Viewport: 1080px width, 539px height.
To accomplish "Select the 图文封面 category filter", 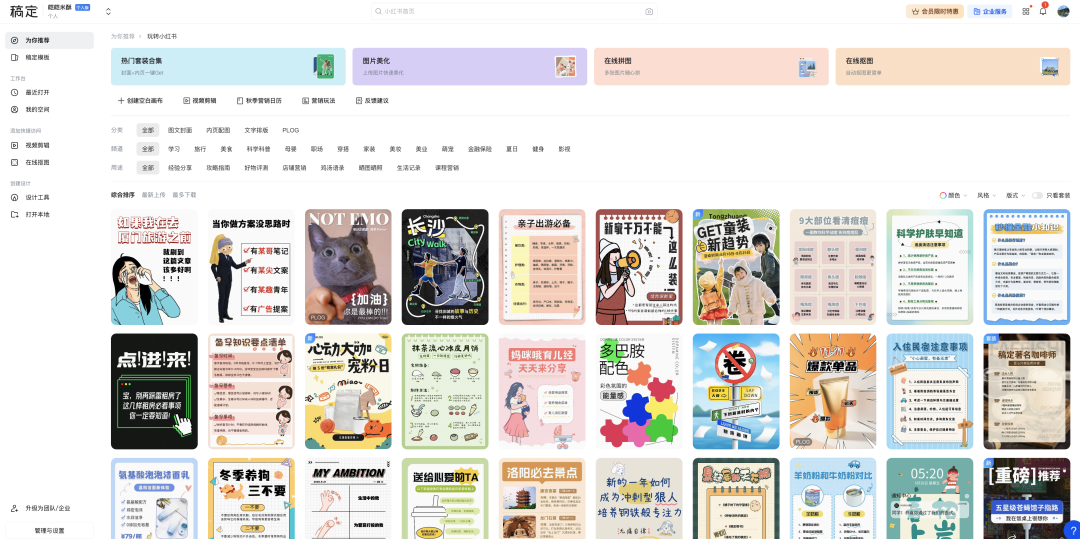I will click(x=180, y=130).
